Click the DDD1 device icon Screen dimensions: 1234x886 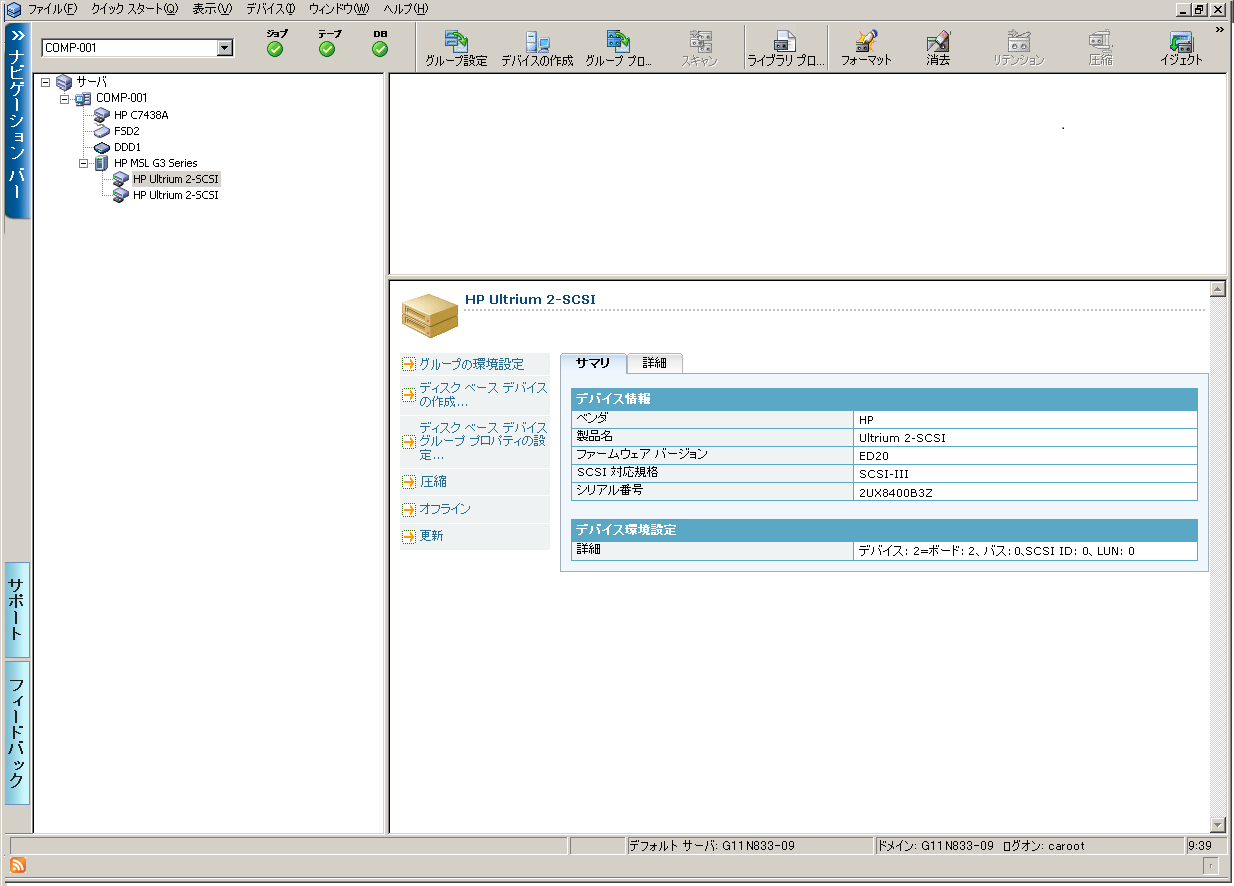coord(102,147)
